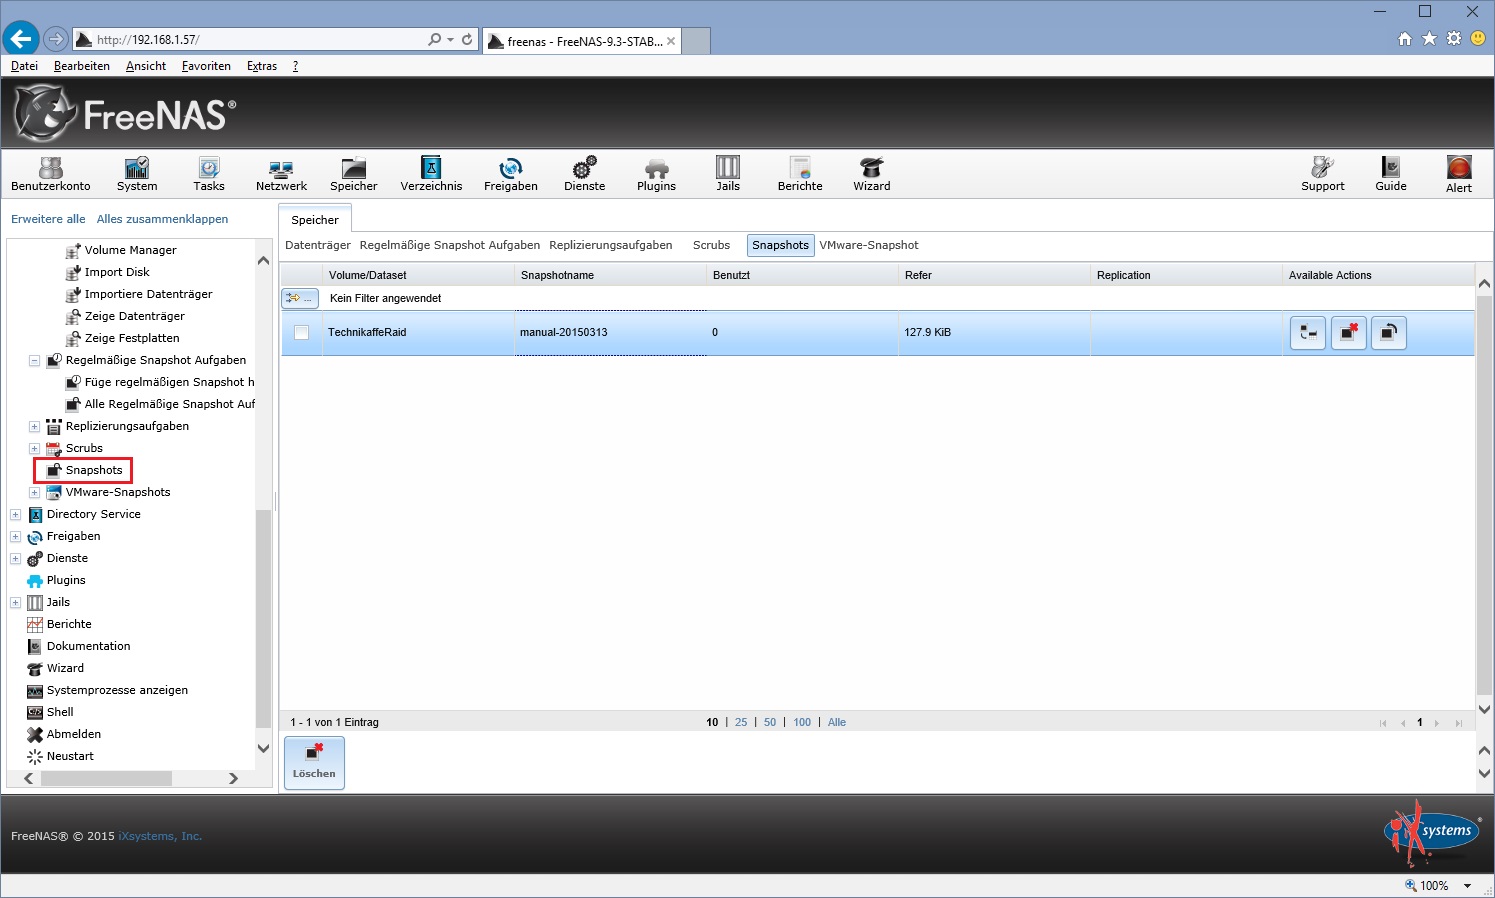The image size is (1495, 898).
Task: Click the rollback snapshot action icon
Action: coord(1389,333)
